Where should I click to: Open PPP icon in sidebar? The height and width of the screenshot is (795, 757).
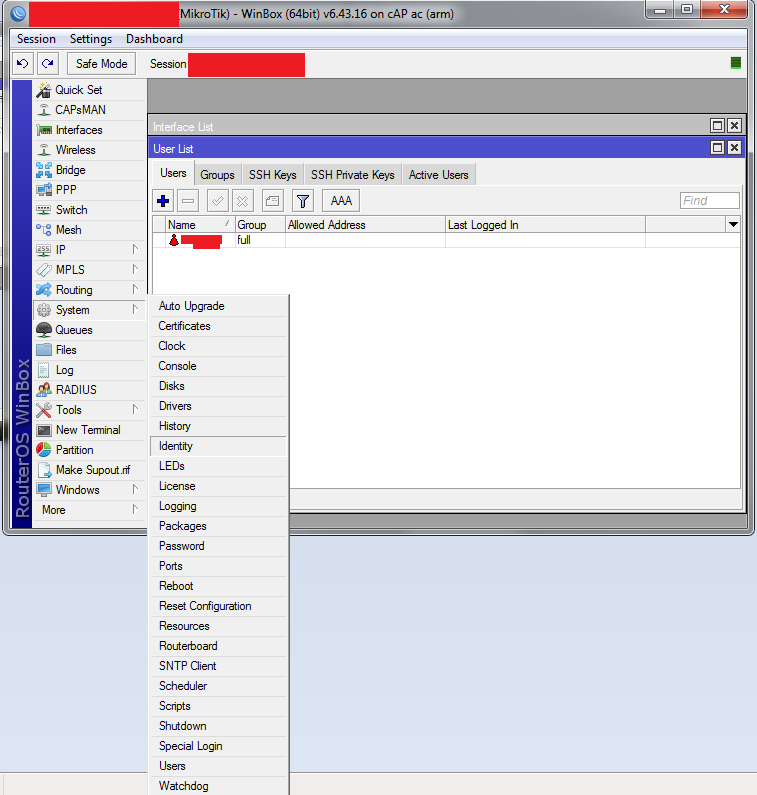[44, 190]
